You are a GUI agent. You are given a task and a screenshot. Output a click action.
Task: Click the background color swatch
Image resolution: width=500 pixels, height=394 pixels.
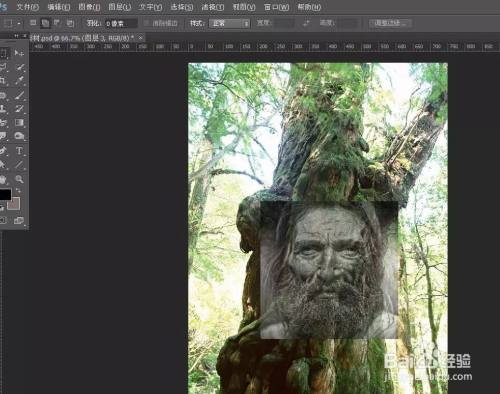[x=14, y=203]
